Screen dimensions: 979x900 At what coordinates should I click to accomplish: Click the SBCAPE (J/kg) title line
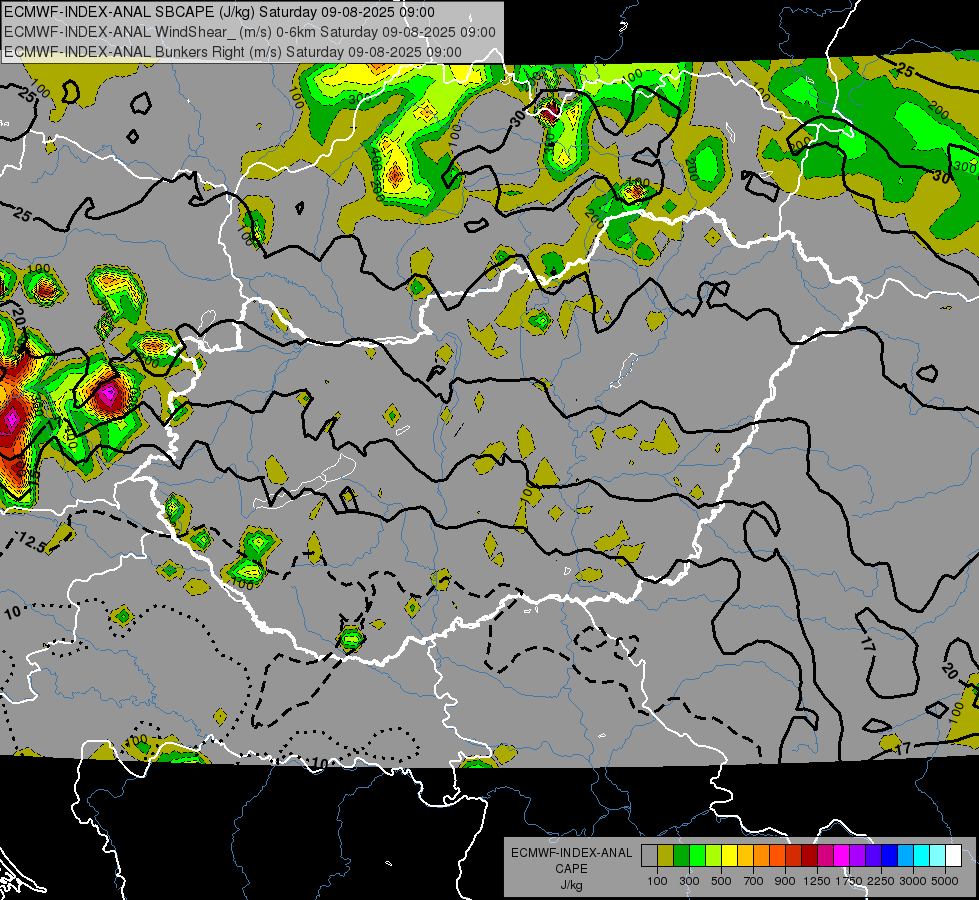[x=219, y=12]
